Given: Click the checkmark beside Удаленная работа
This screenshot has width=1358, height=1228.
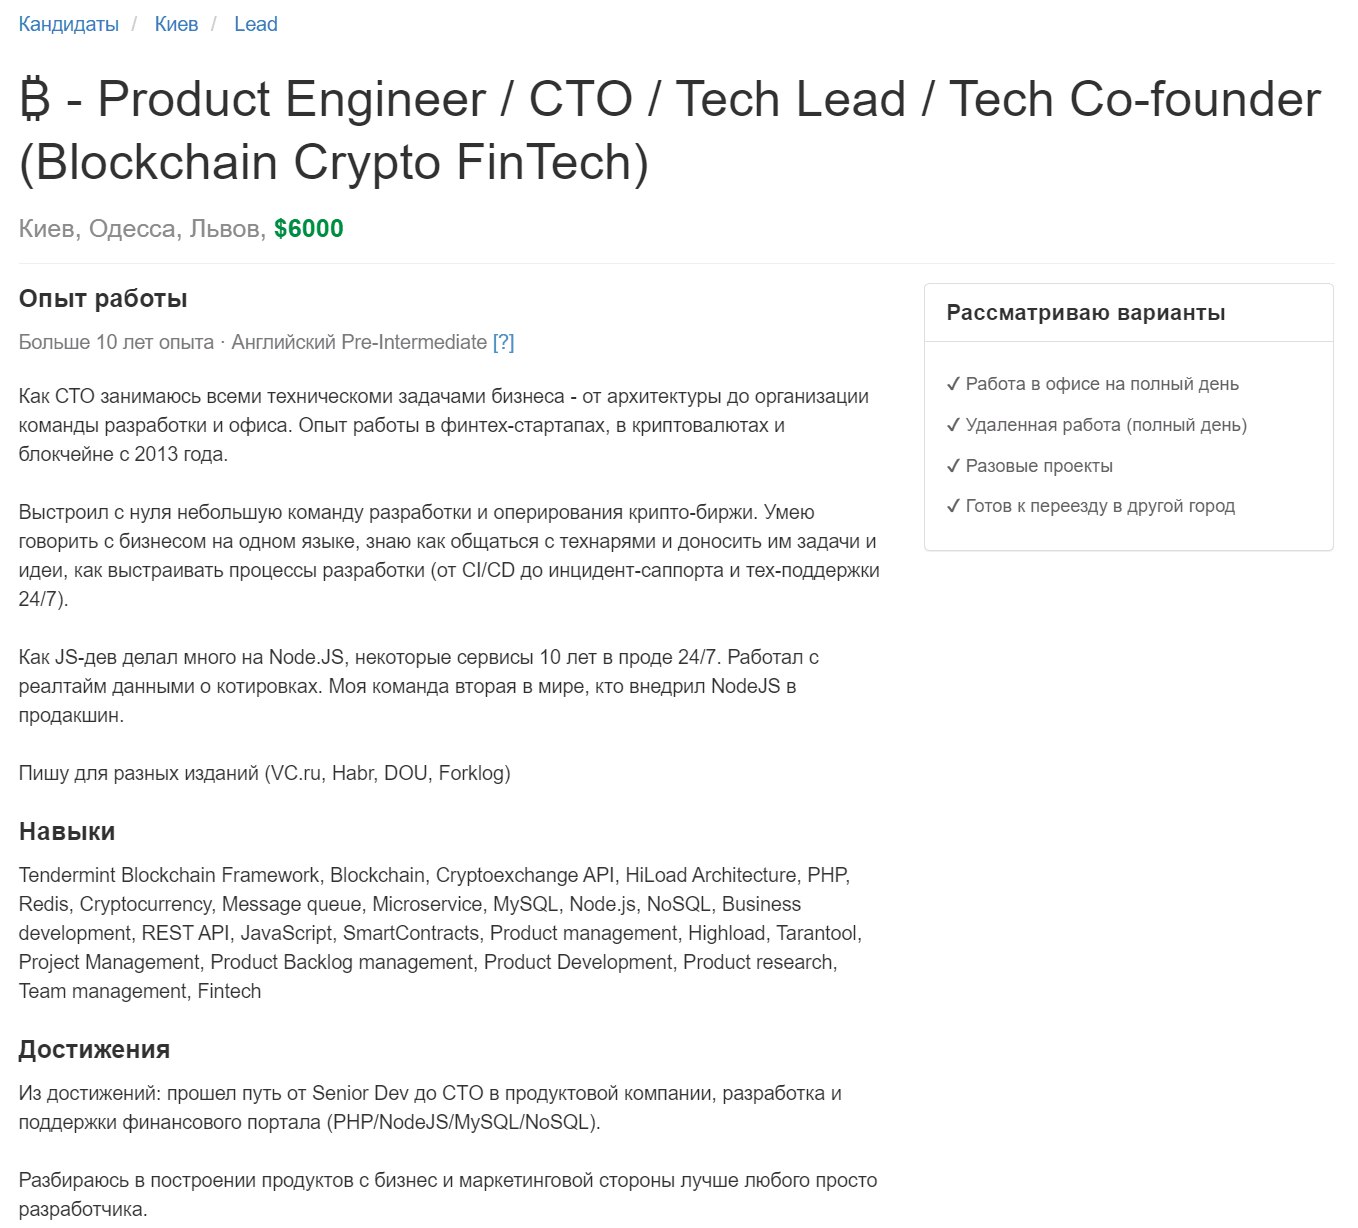Looking at the screenshot, I should pyautogui.click(x=953, y=425).
